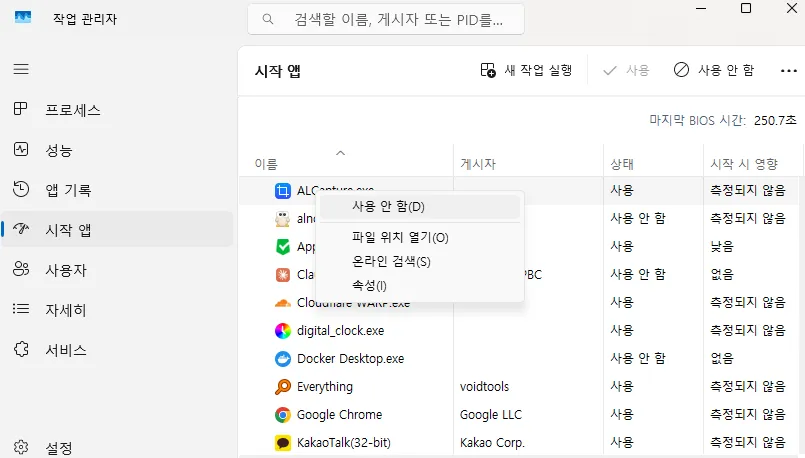
Task: Open 앱 기록 history icon
Action: [21, 189]
